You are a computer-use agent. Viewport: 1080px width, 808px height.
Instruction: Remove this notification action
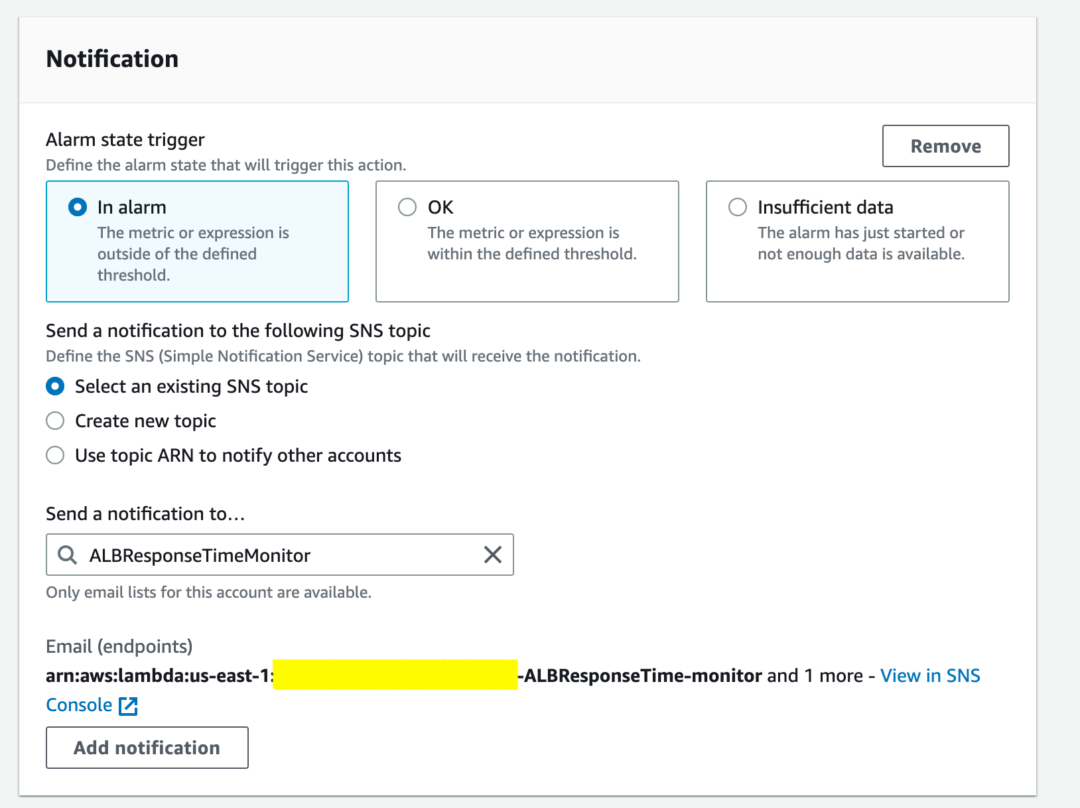click(x=944, y=145)
